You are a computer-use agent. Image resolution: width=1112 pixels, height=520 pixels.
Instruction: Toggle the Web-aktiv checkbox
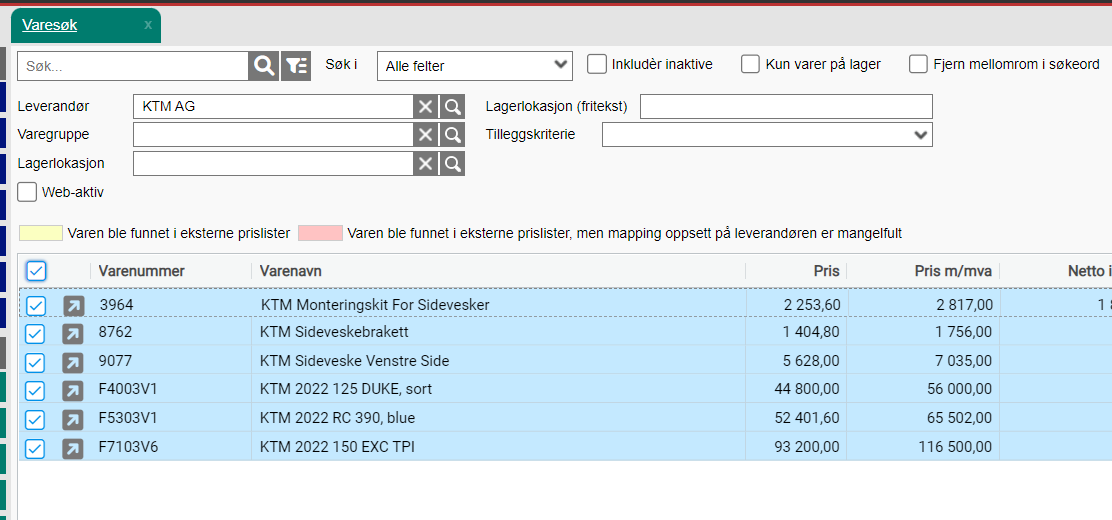[x=27, y=192]
